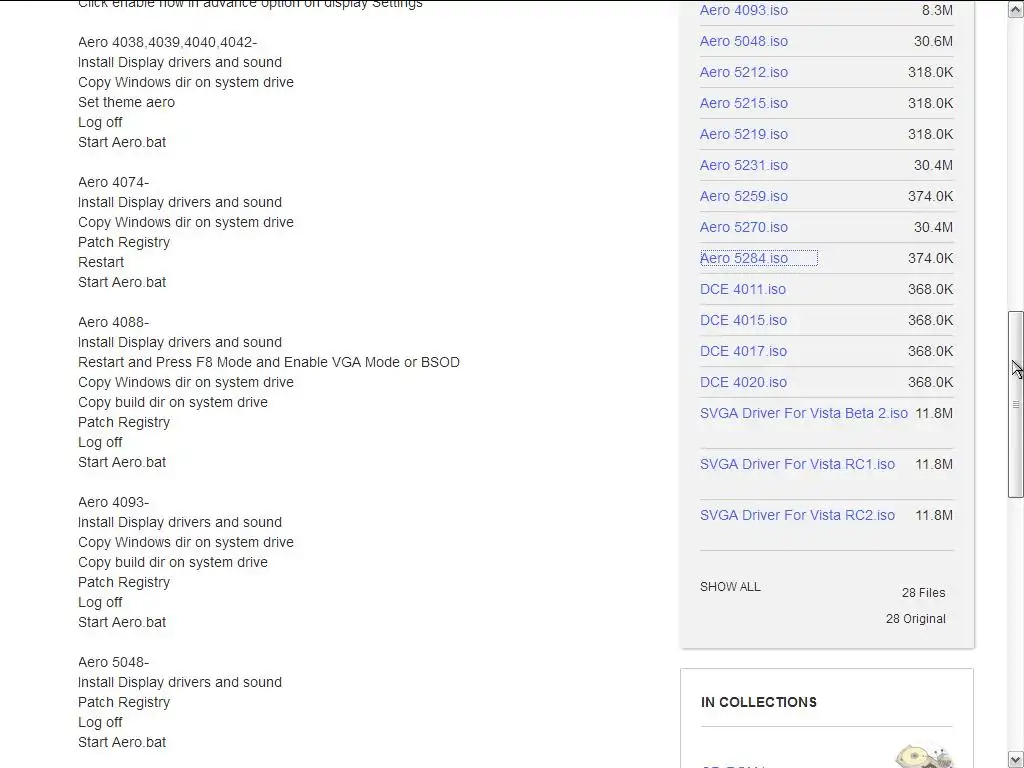1024x768 pixels.
Task: Click the focused Aero 5284.iso link
Action: pyautogui.click(x=743, y=258)
